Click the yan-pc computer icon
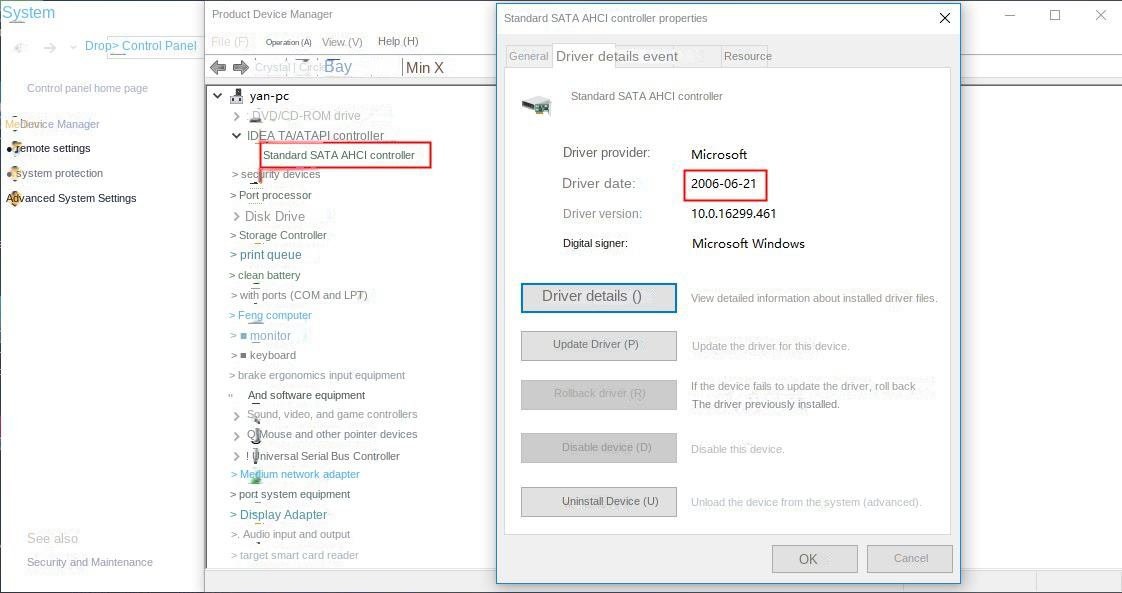 tap(236, 96)
